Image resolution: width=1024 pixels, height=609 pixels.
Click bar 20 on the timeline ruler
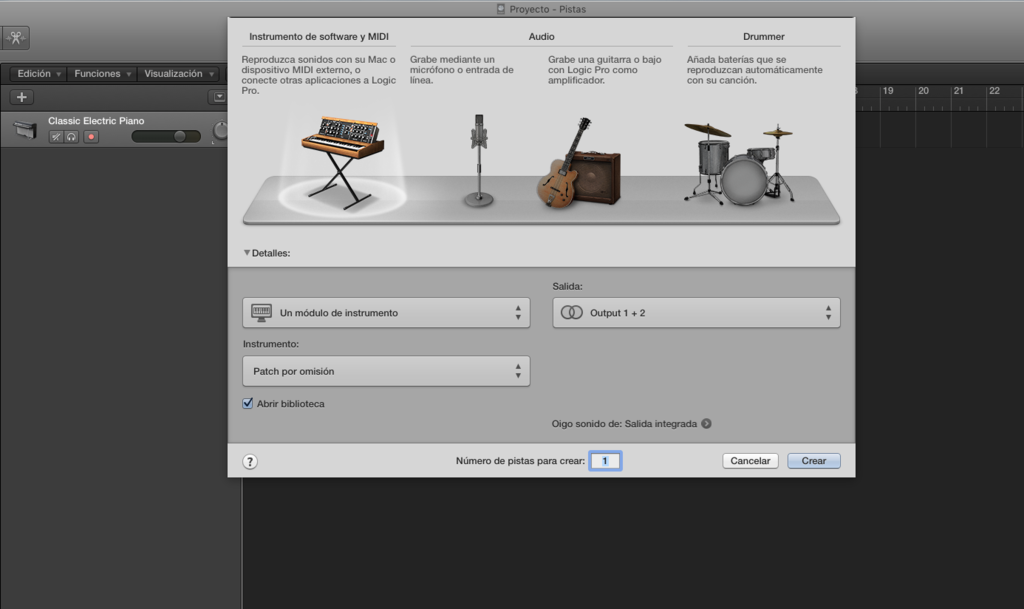click(923, 91)
